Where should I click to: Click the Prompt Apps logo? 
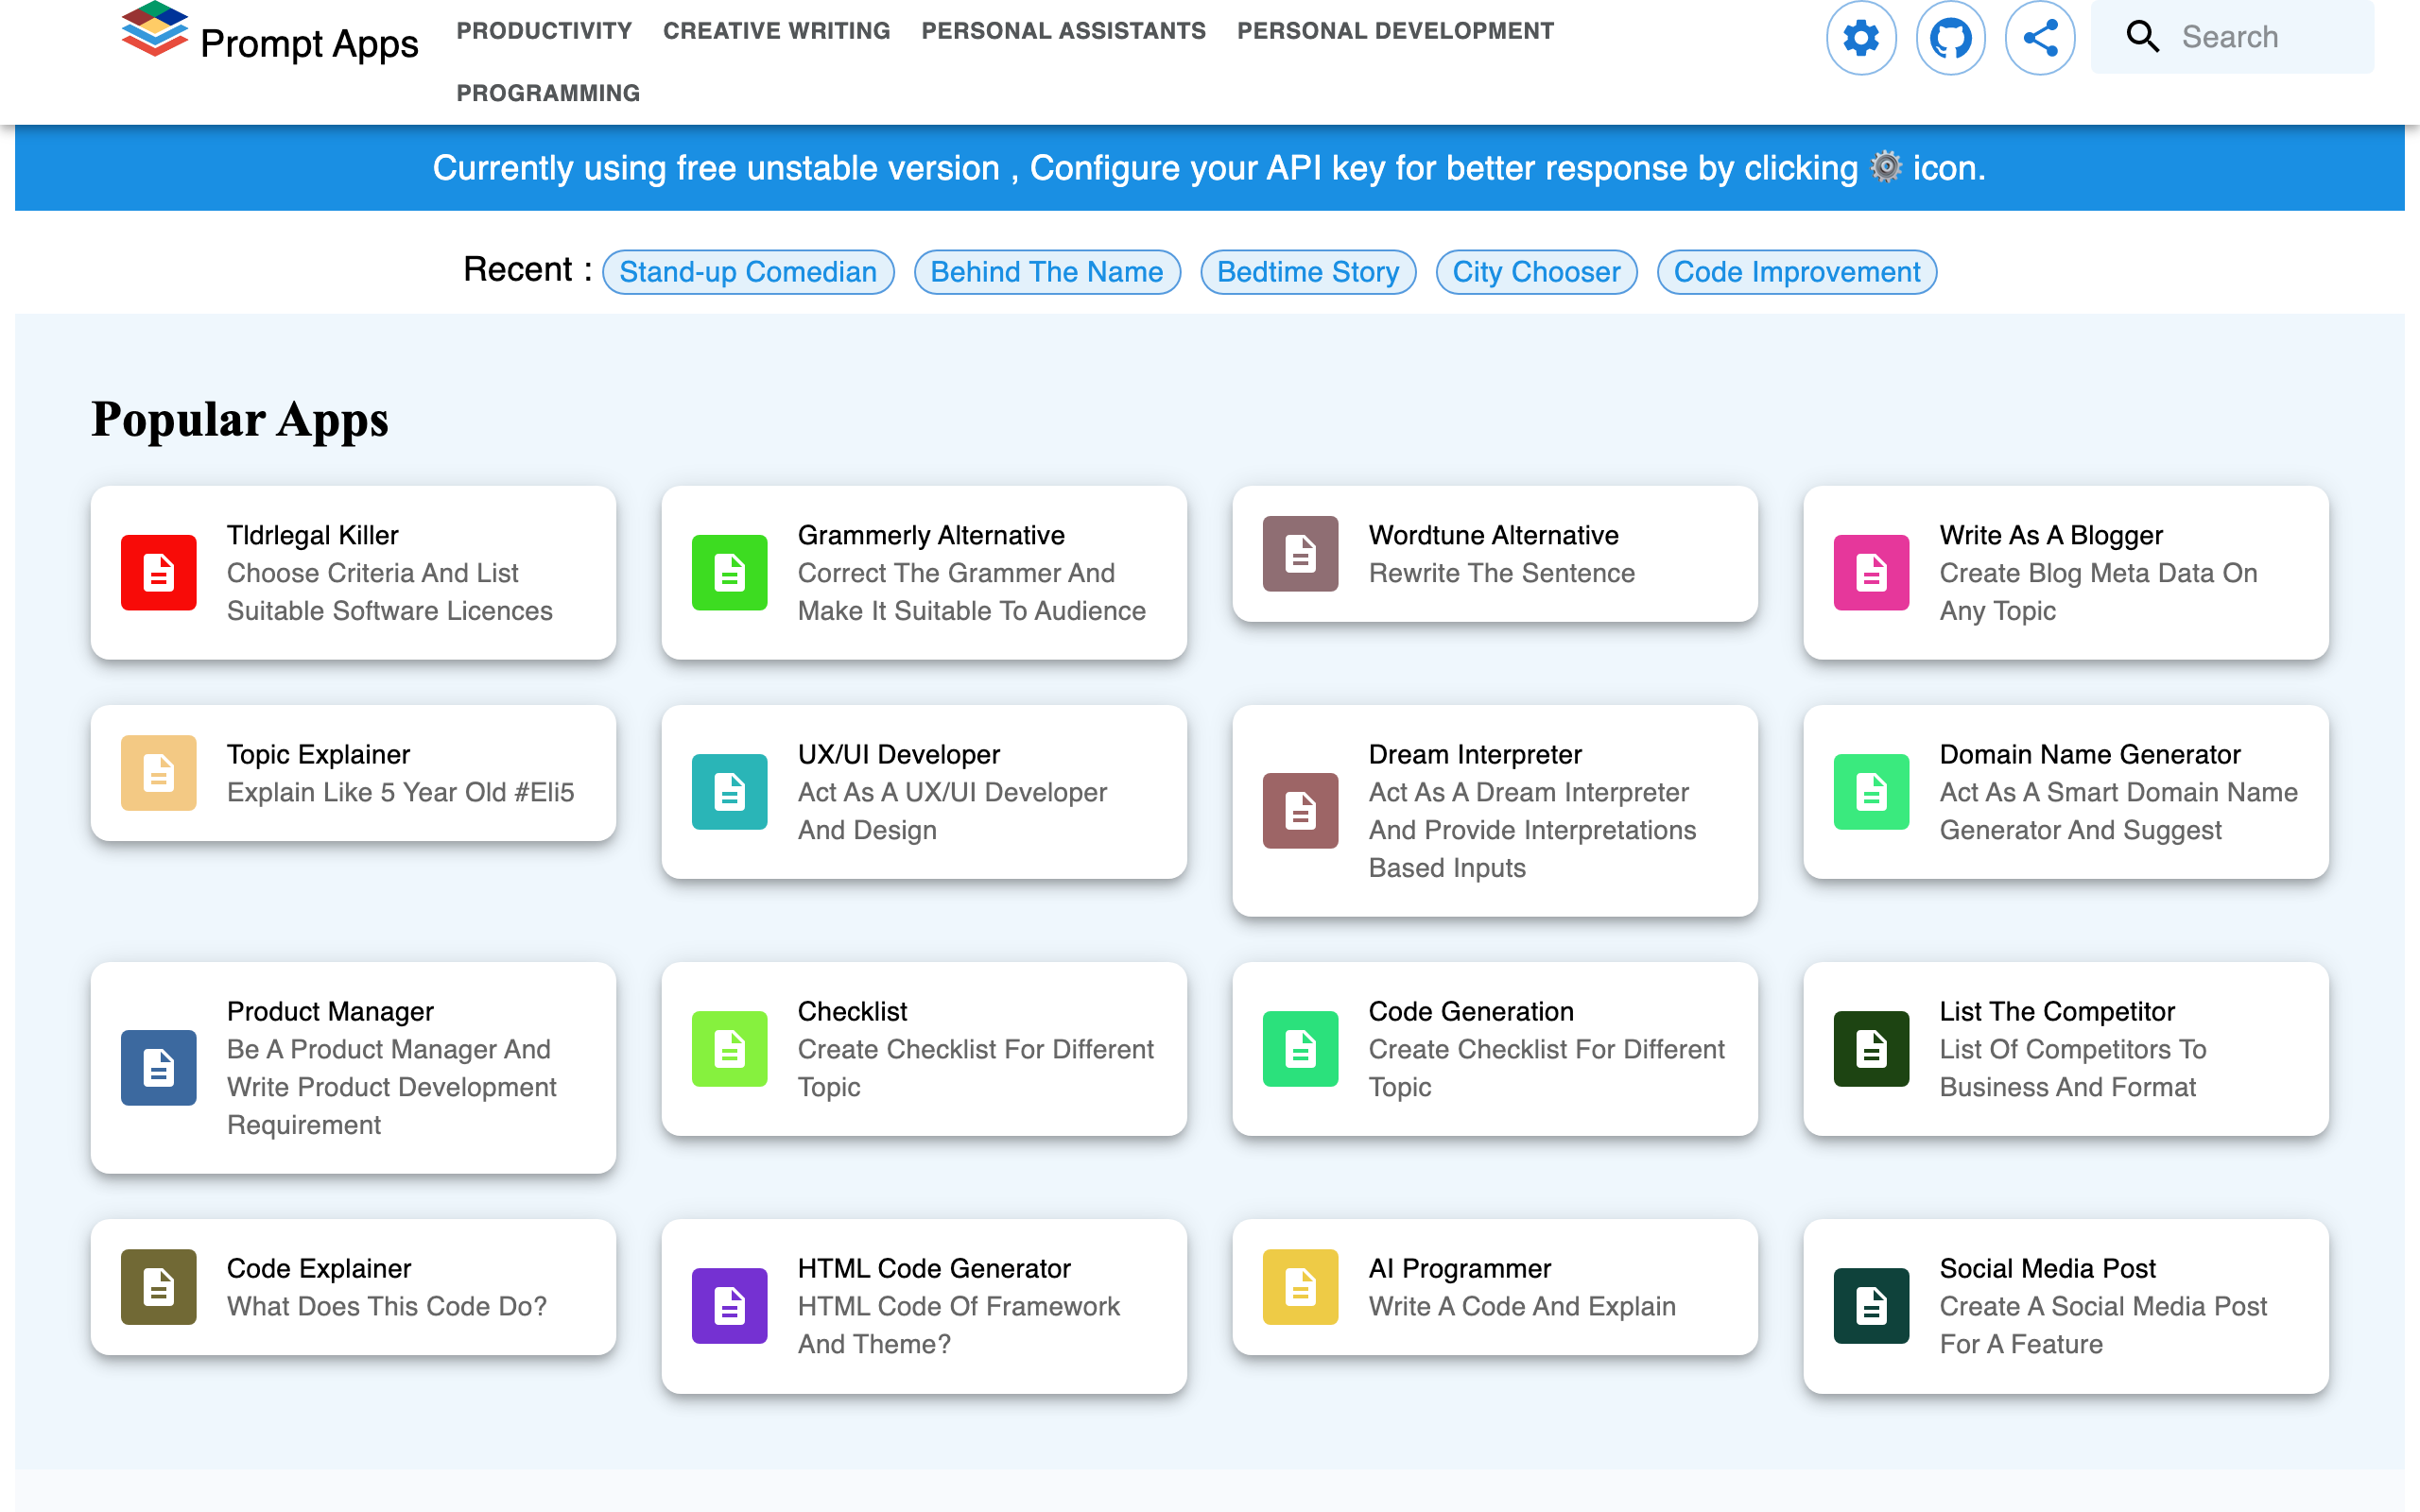click(154, 30)
